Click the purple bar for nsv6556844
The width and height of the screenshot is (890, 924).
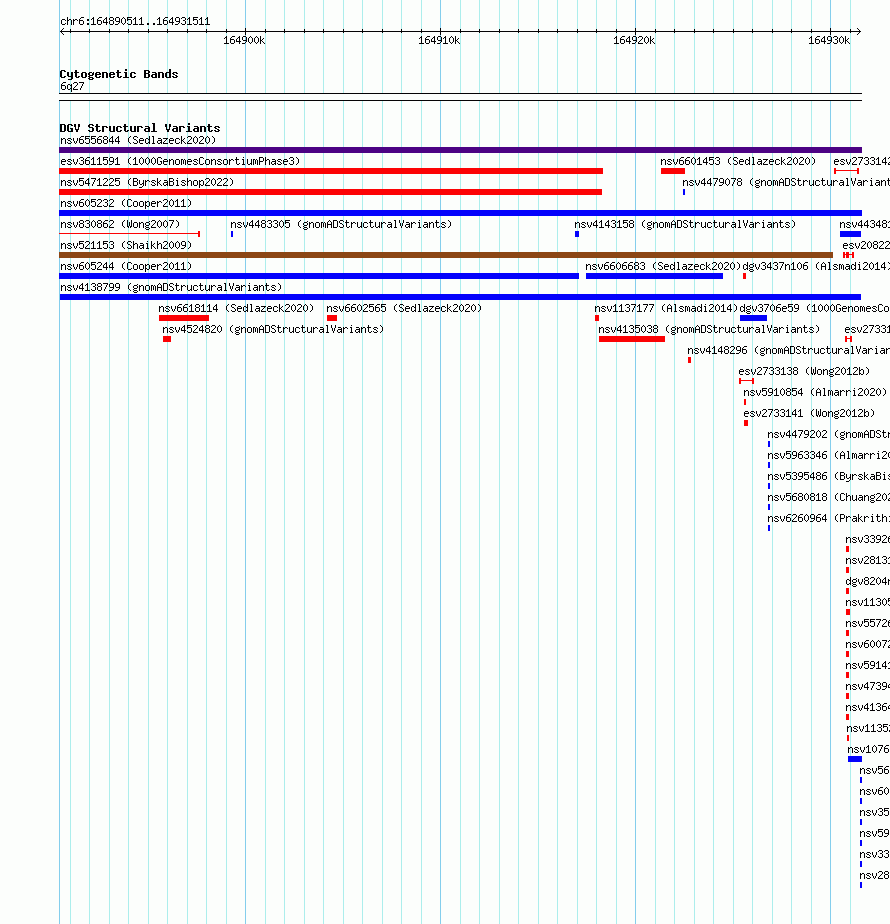(x=460, y=150)
